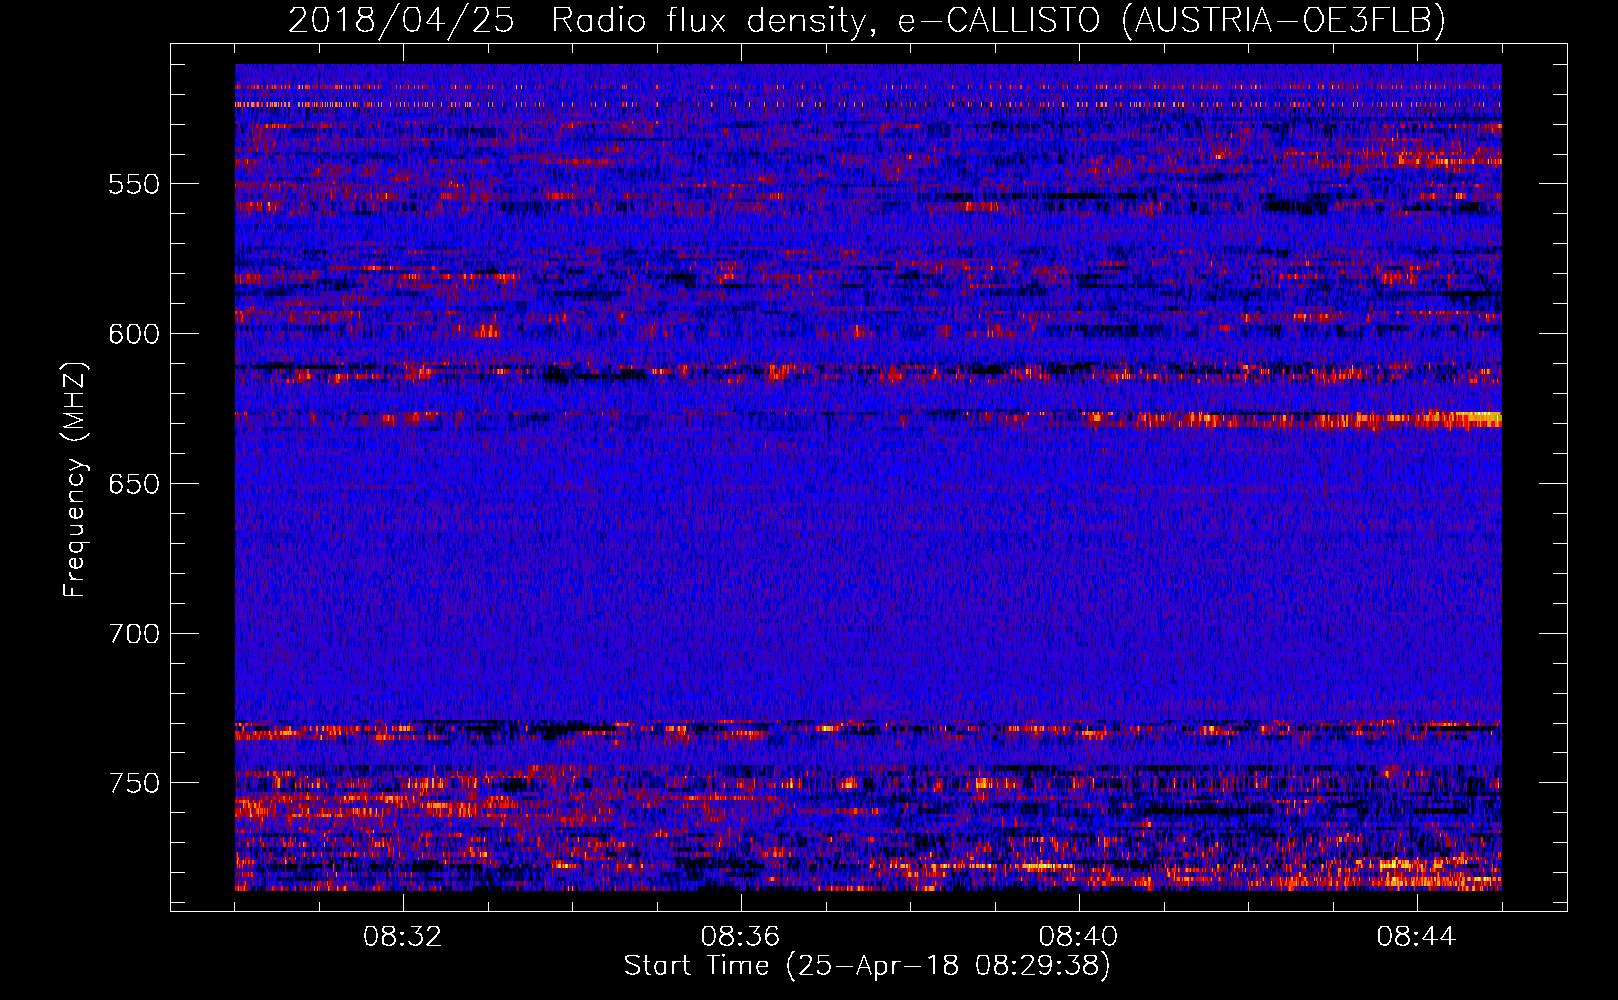The width and height of the screenshot is (1618, 1000).
Task: Click the 600 frequency tick label
Action: pyautogui.click(x=134, y=334)
